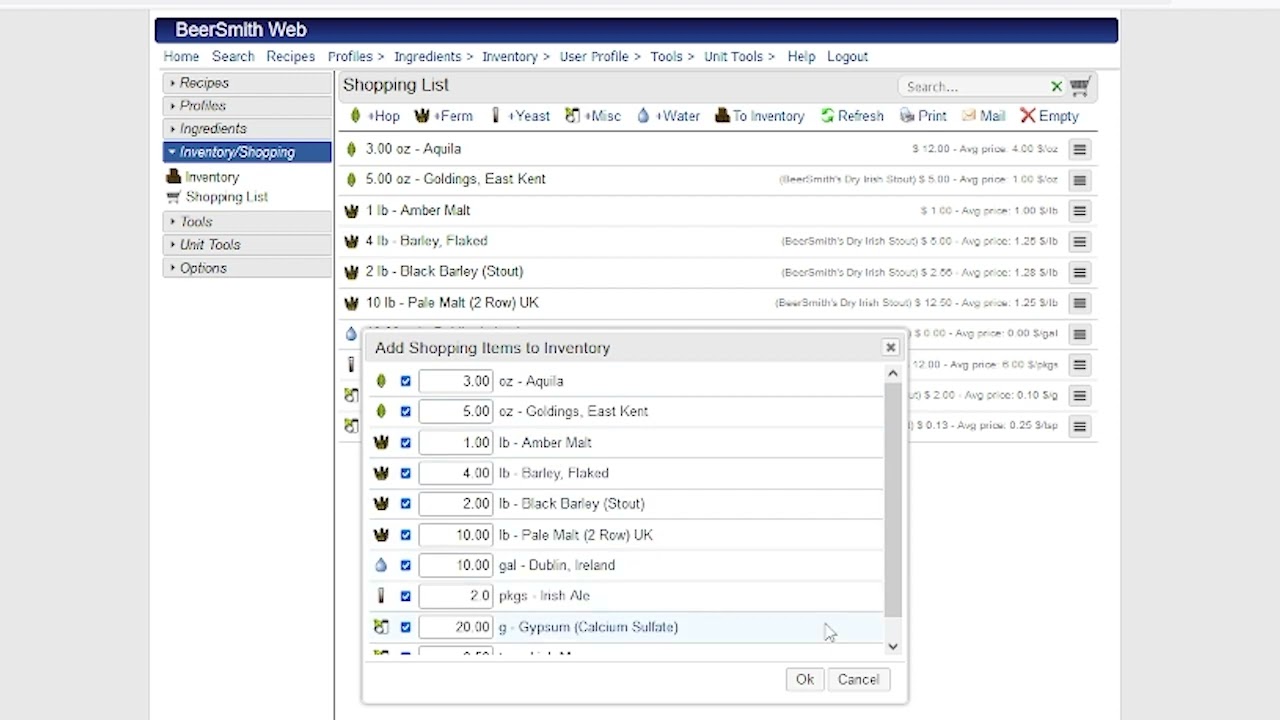Refresh the shopping list
This screenshot has height=720, width=1280.
[x=852, y=116]
